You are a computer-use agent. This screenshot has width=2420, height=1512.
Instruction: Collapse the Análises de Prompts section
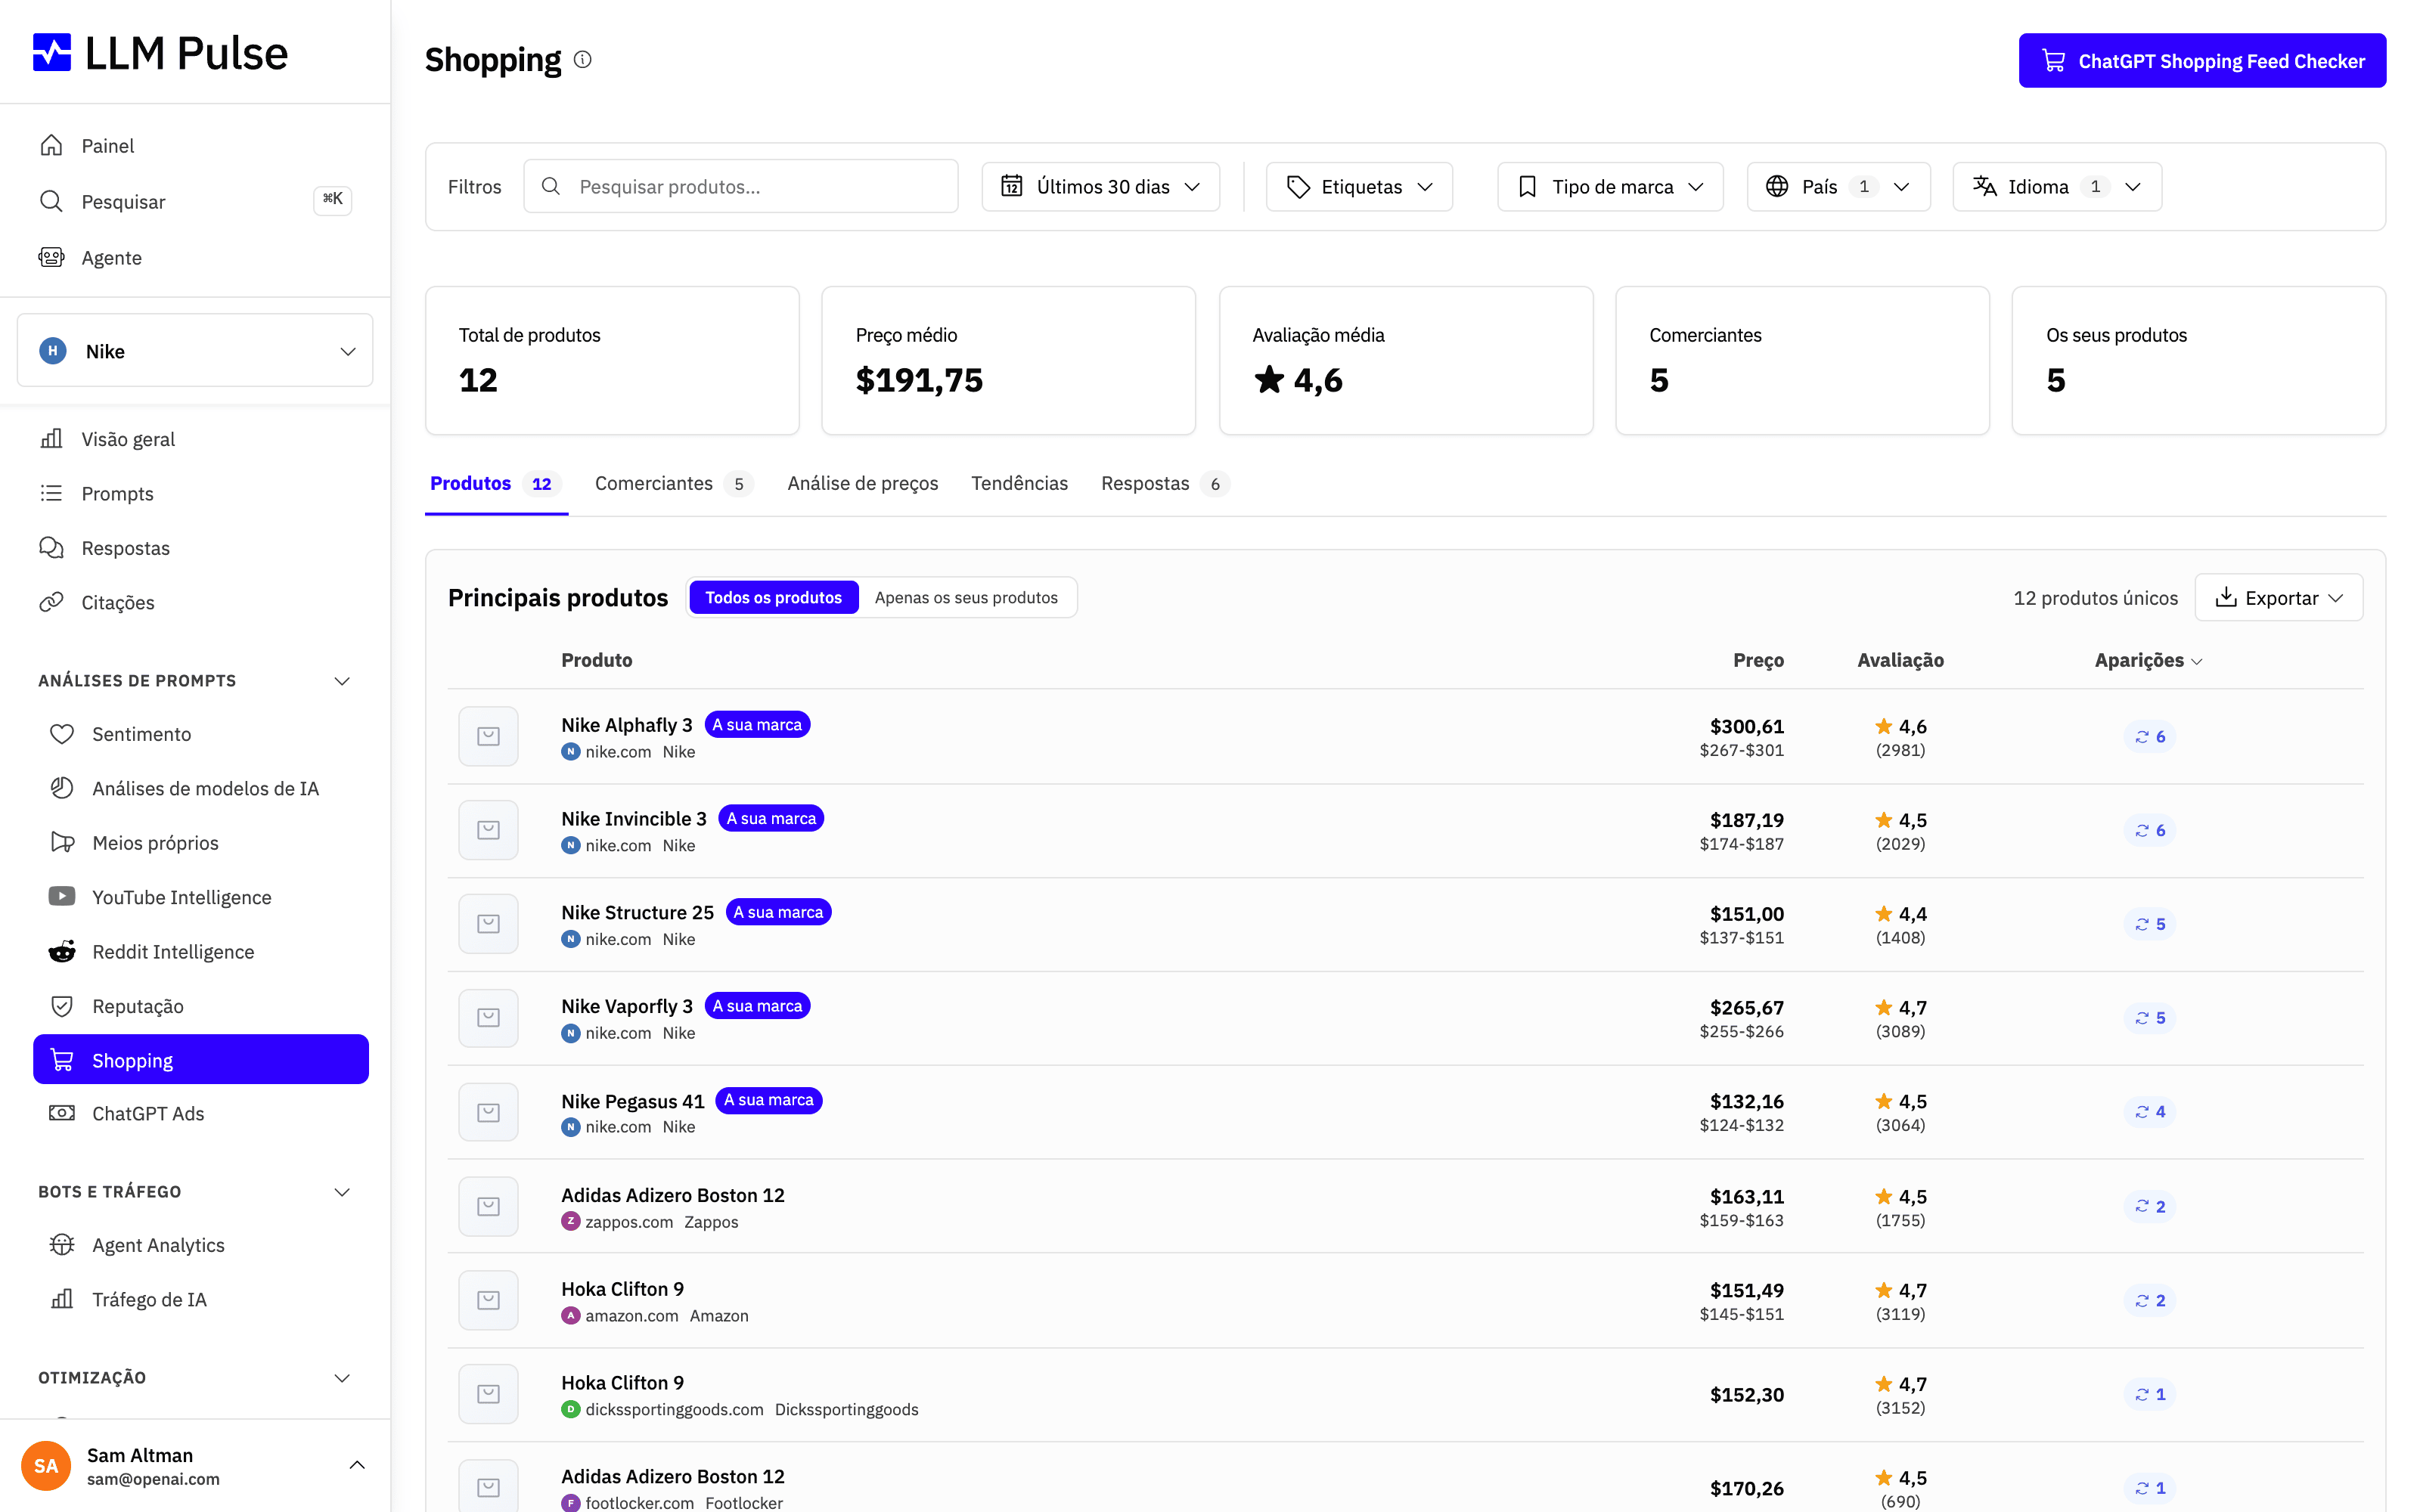tap(342, 681)
